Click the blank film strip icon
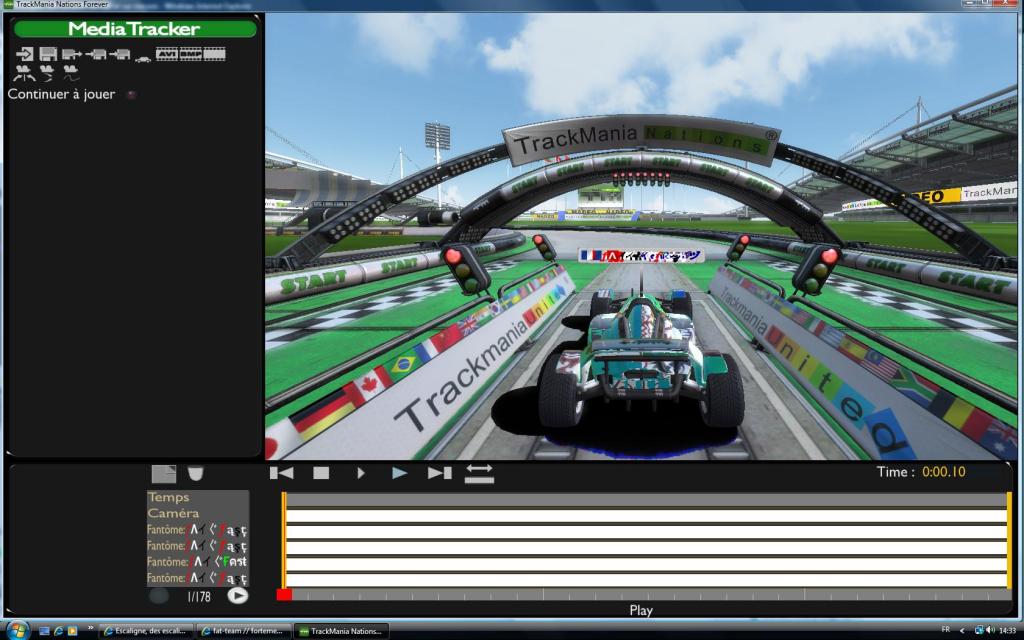This screenshot has width=1024, height=640. point(214,54)
